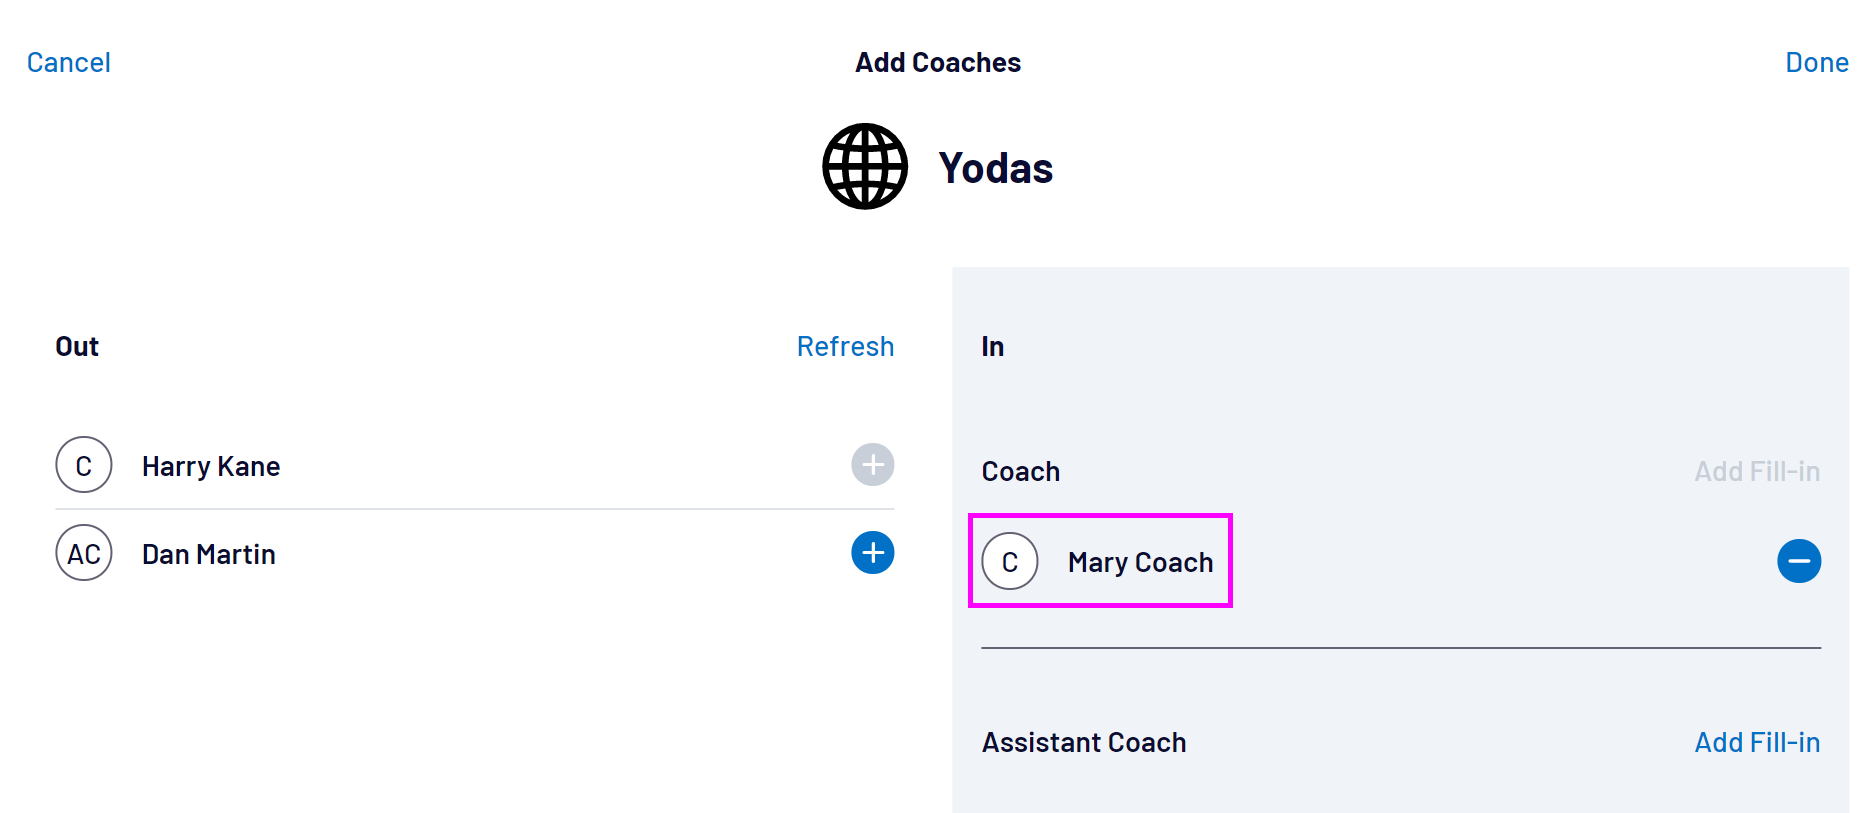The height and width of the screenshot is (813, 1874).
Task: Refresh the Out coaches list
Action: coord(845,346)
